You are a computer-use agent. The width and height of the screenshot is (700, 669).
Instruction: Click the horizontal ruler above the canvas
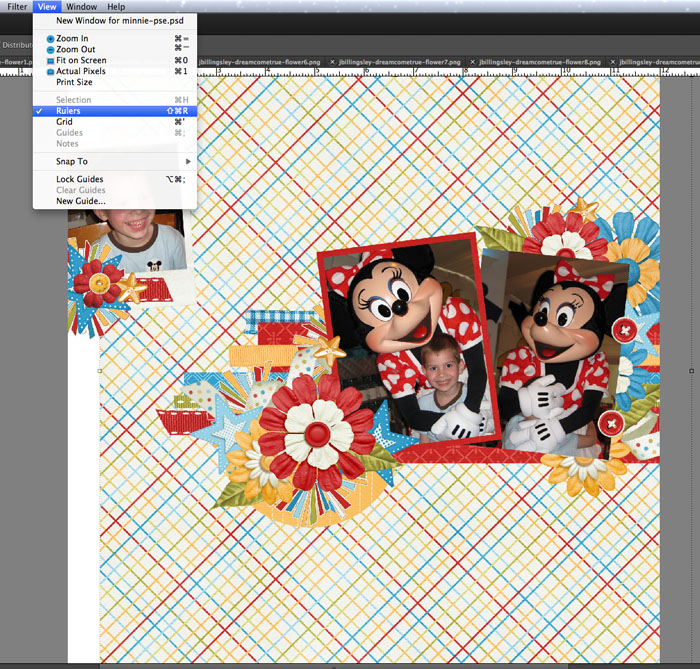[446, 71]
